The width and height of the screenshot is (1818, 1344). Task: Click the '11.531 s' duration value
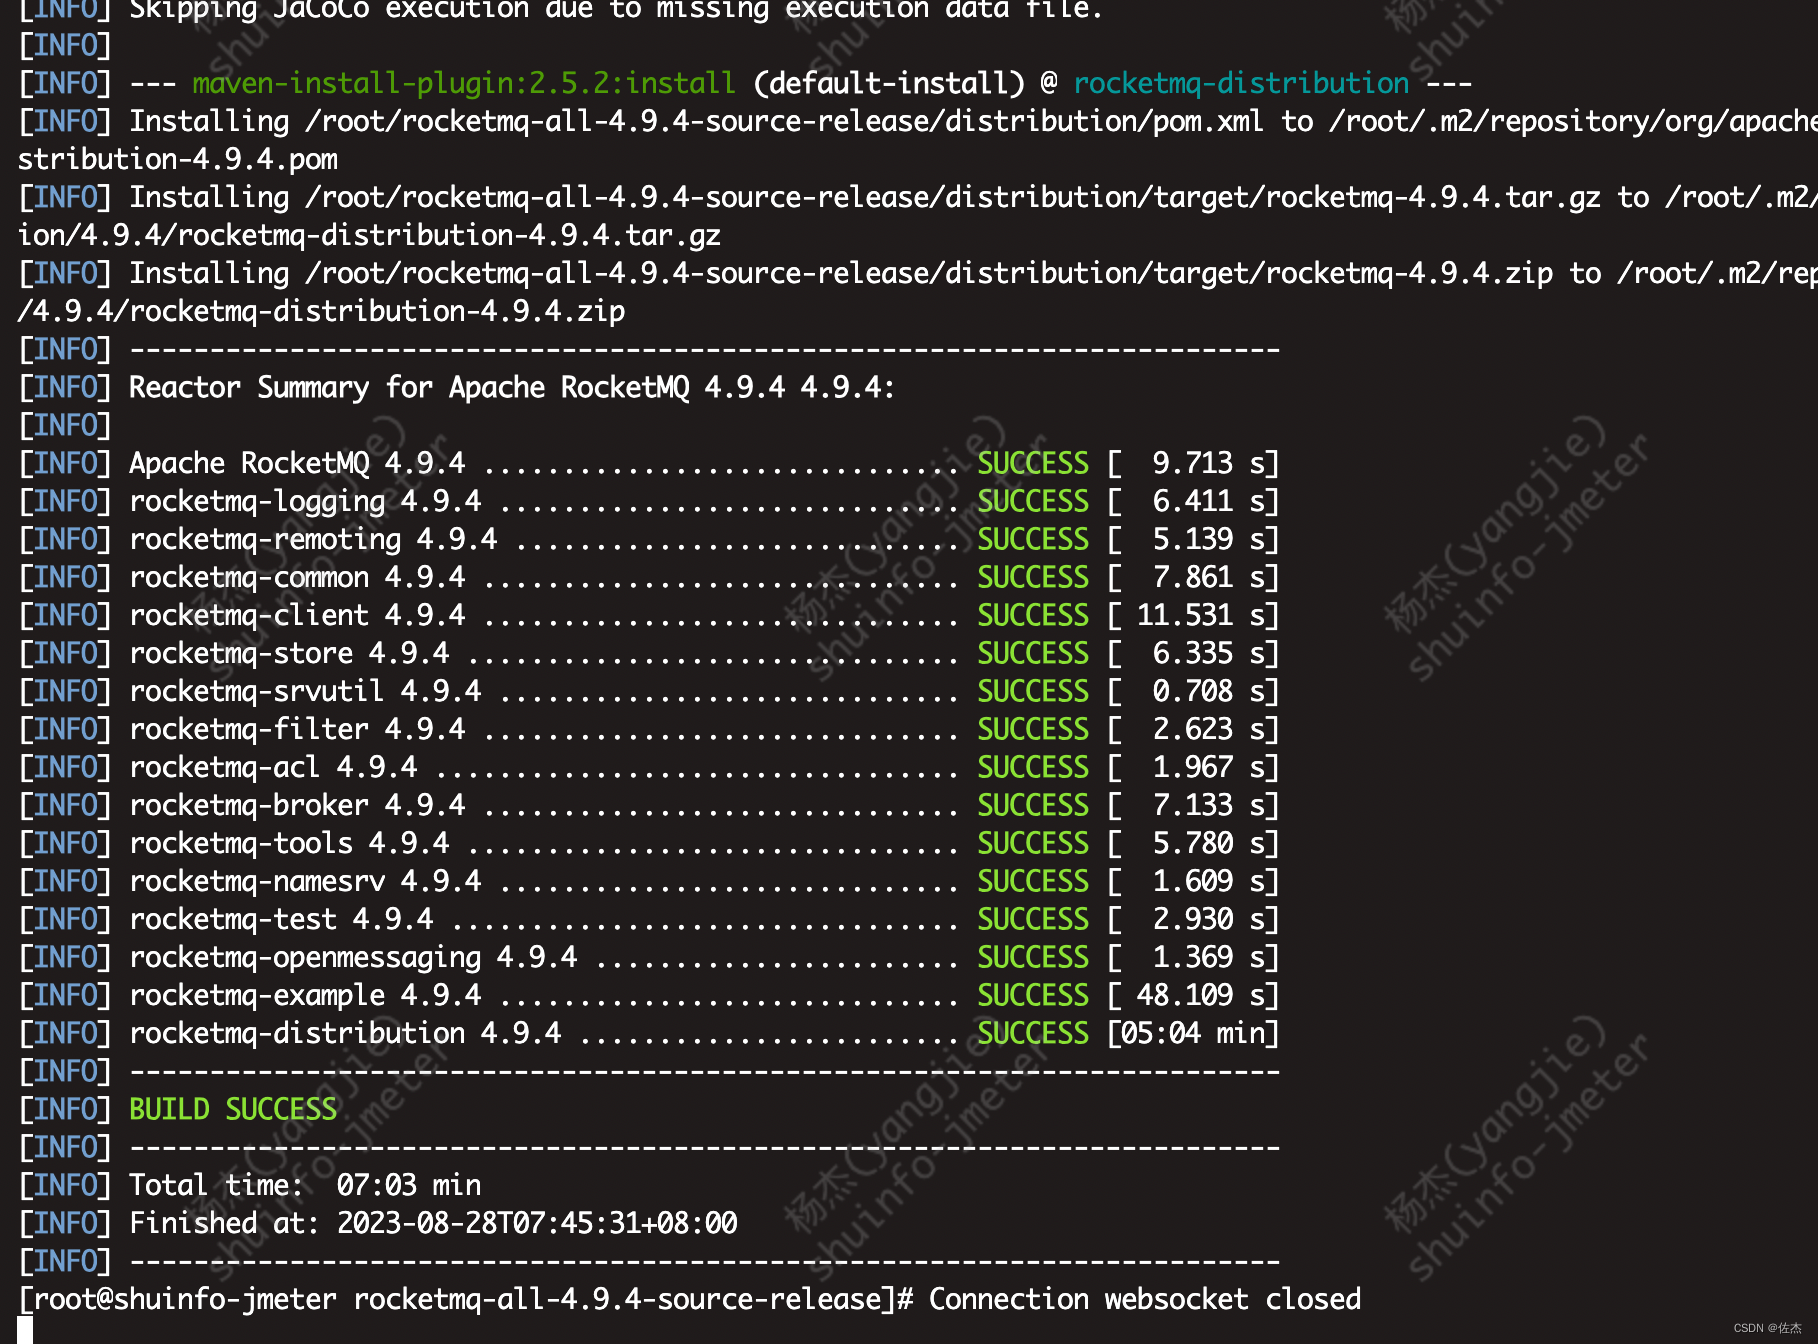coord(1201,615)
